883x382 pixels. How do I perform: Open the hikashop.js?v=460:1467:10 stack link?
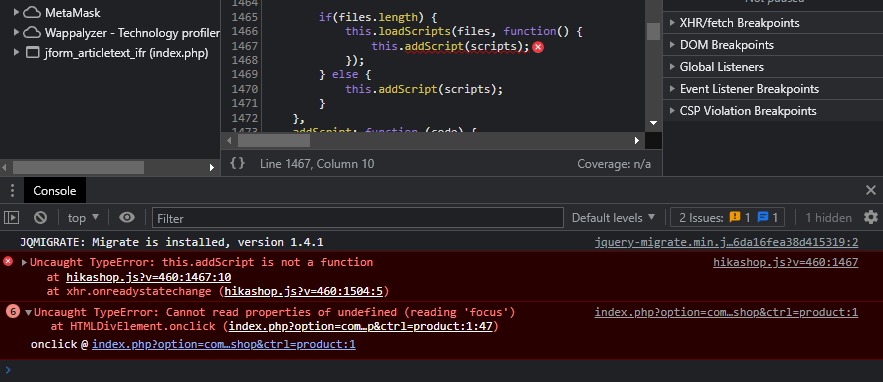(x=149, y=277)
